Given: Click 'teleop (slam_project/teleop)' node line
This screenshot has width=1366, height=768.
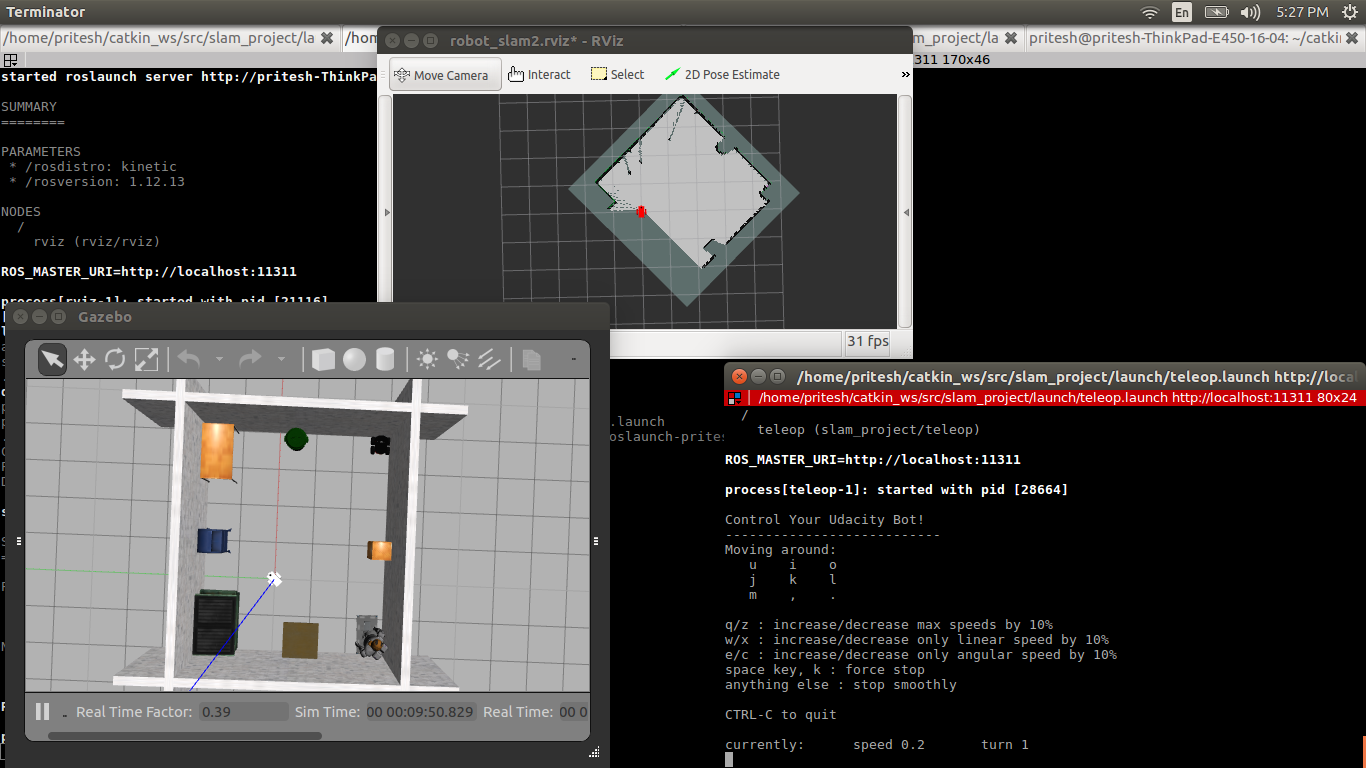Looking at the screenshot, I should (x=869, y=430).
